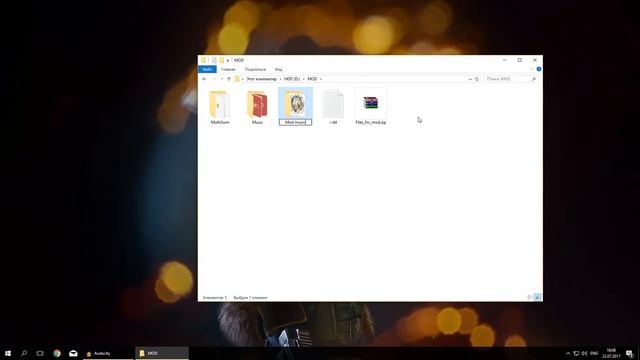Click the Explorer window folder icon in title bar
Viewport: 640px width, 360px height.
(x=203, y=60)
